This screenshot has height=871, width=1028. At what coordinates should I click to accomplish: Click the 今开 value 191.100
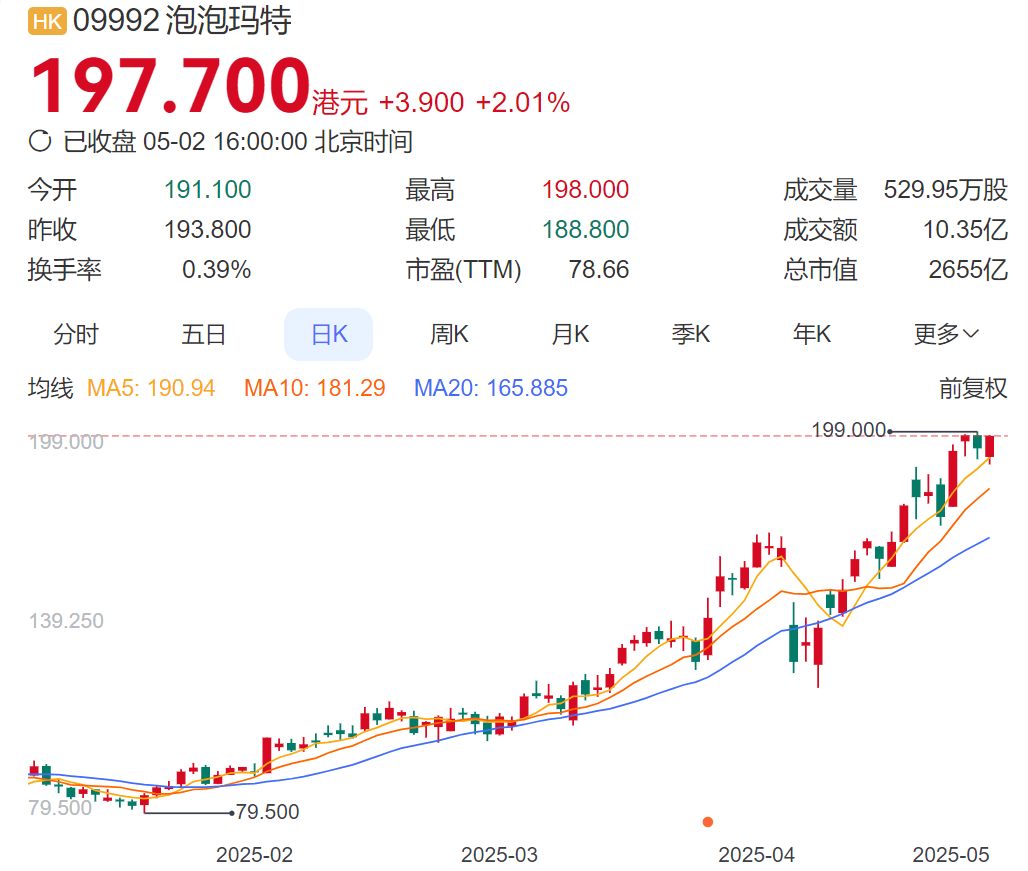(x=207, y=190)
